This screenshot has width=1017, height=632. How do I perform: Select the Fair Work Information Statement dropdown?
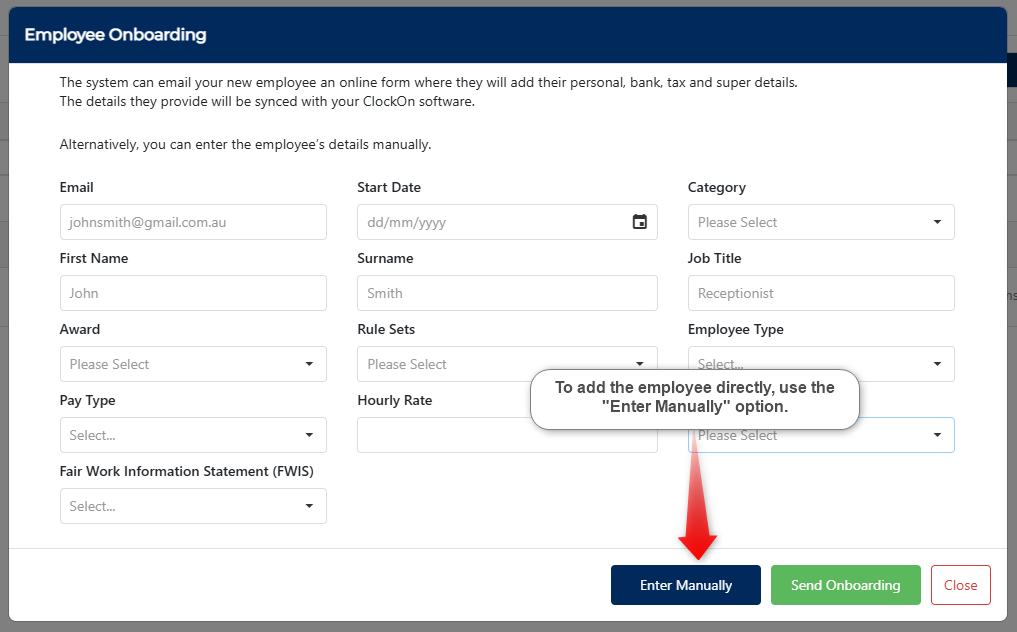coord(192,506)
